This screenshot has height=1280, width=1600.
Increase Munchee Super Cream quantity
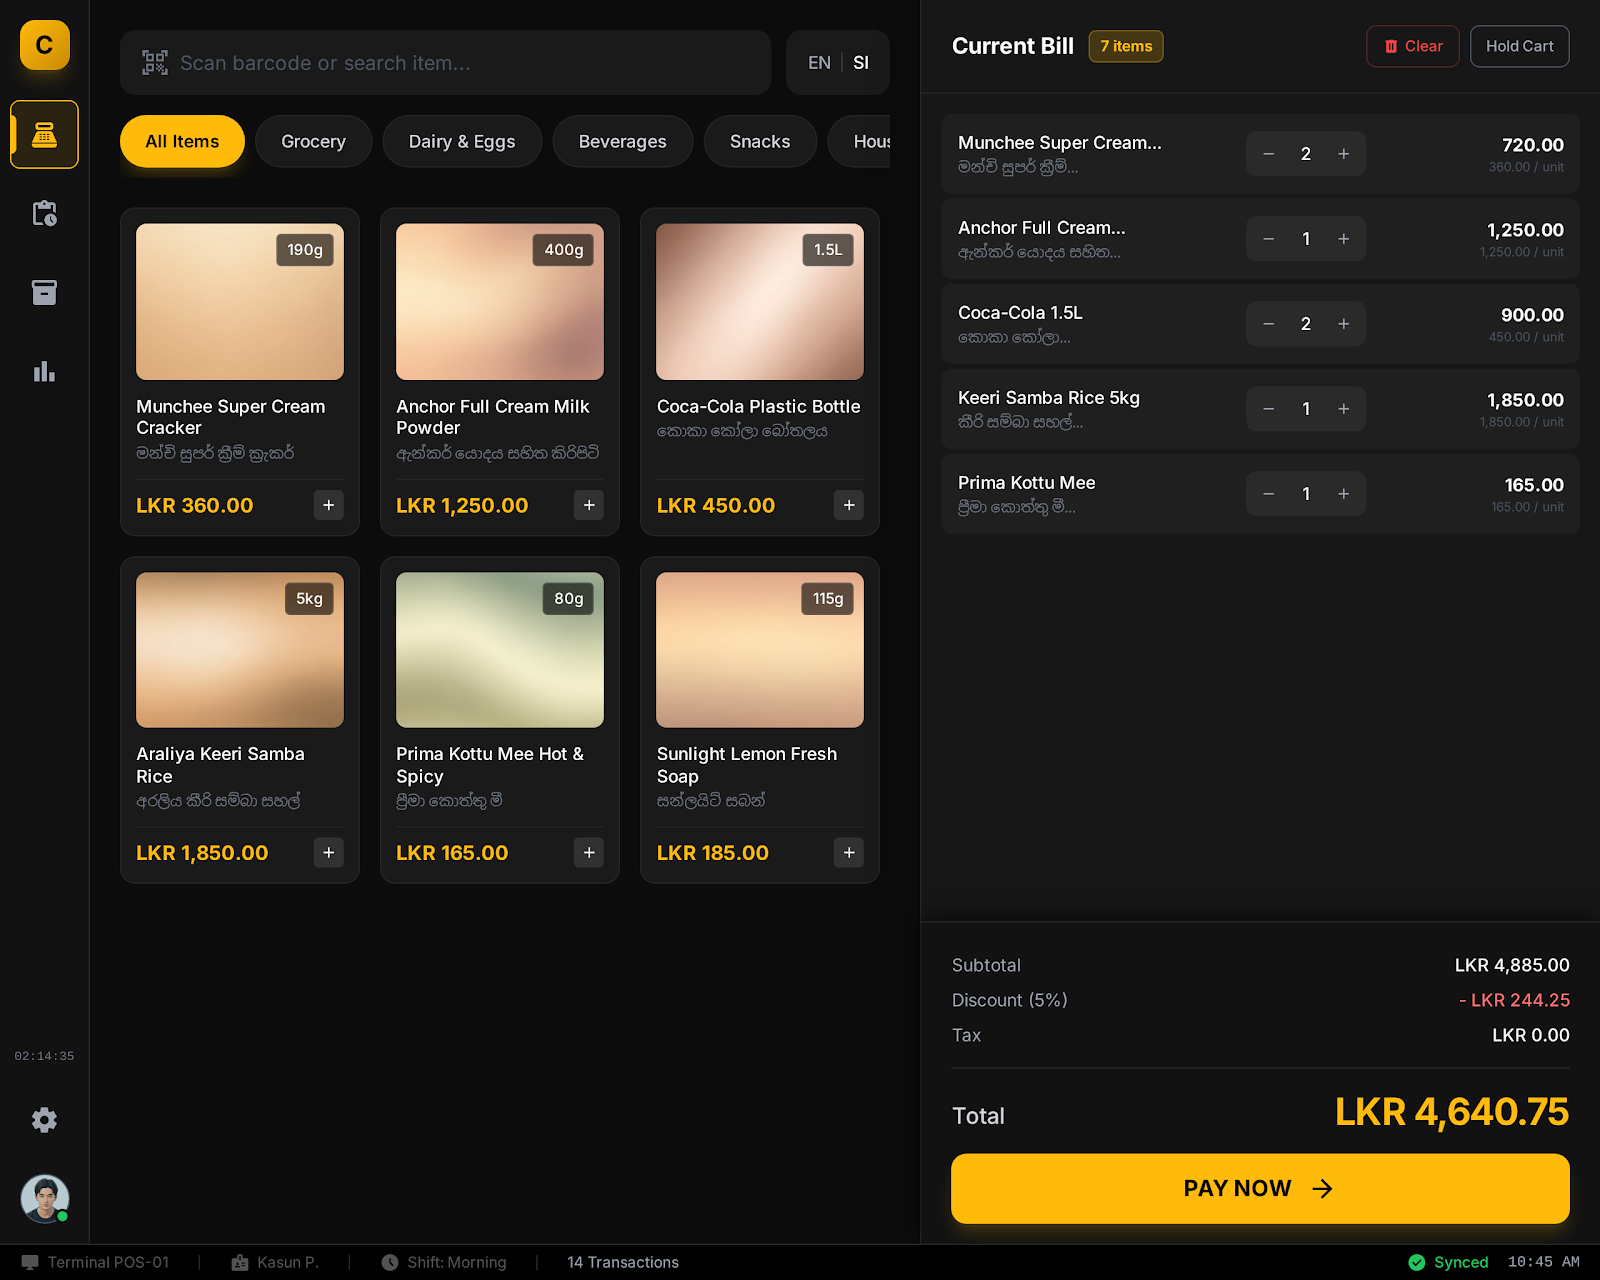(x=1343, y=154)
